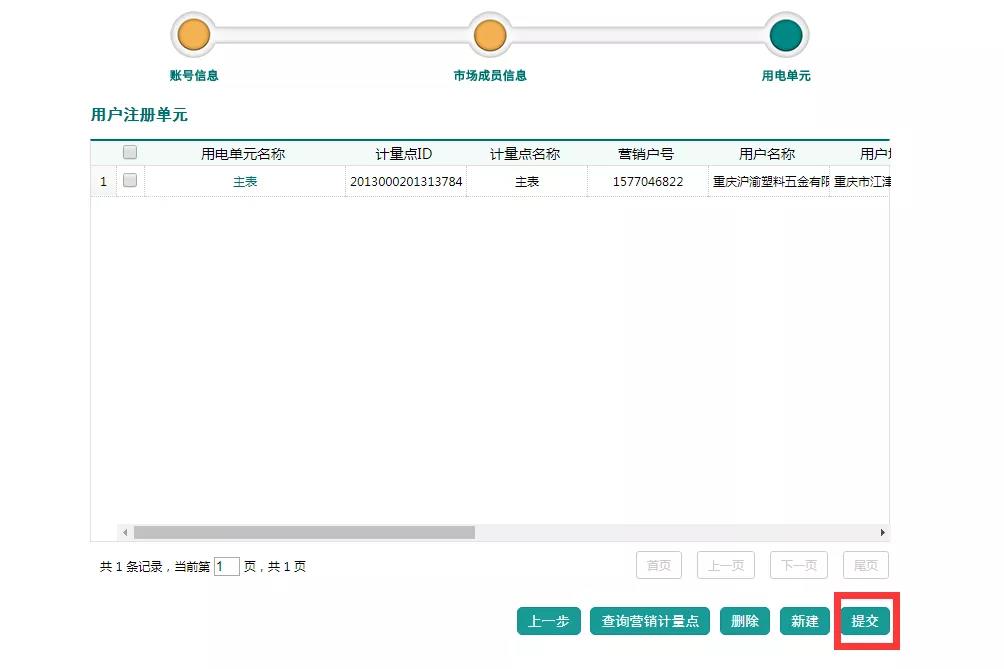Toggle the select-all checkbox in table header
This screenshot has width=1004, height=669.
(x=130, y=153)
